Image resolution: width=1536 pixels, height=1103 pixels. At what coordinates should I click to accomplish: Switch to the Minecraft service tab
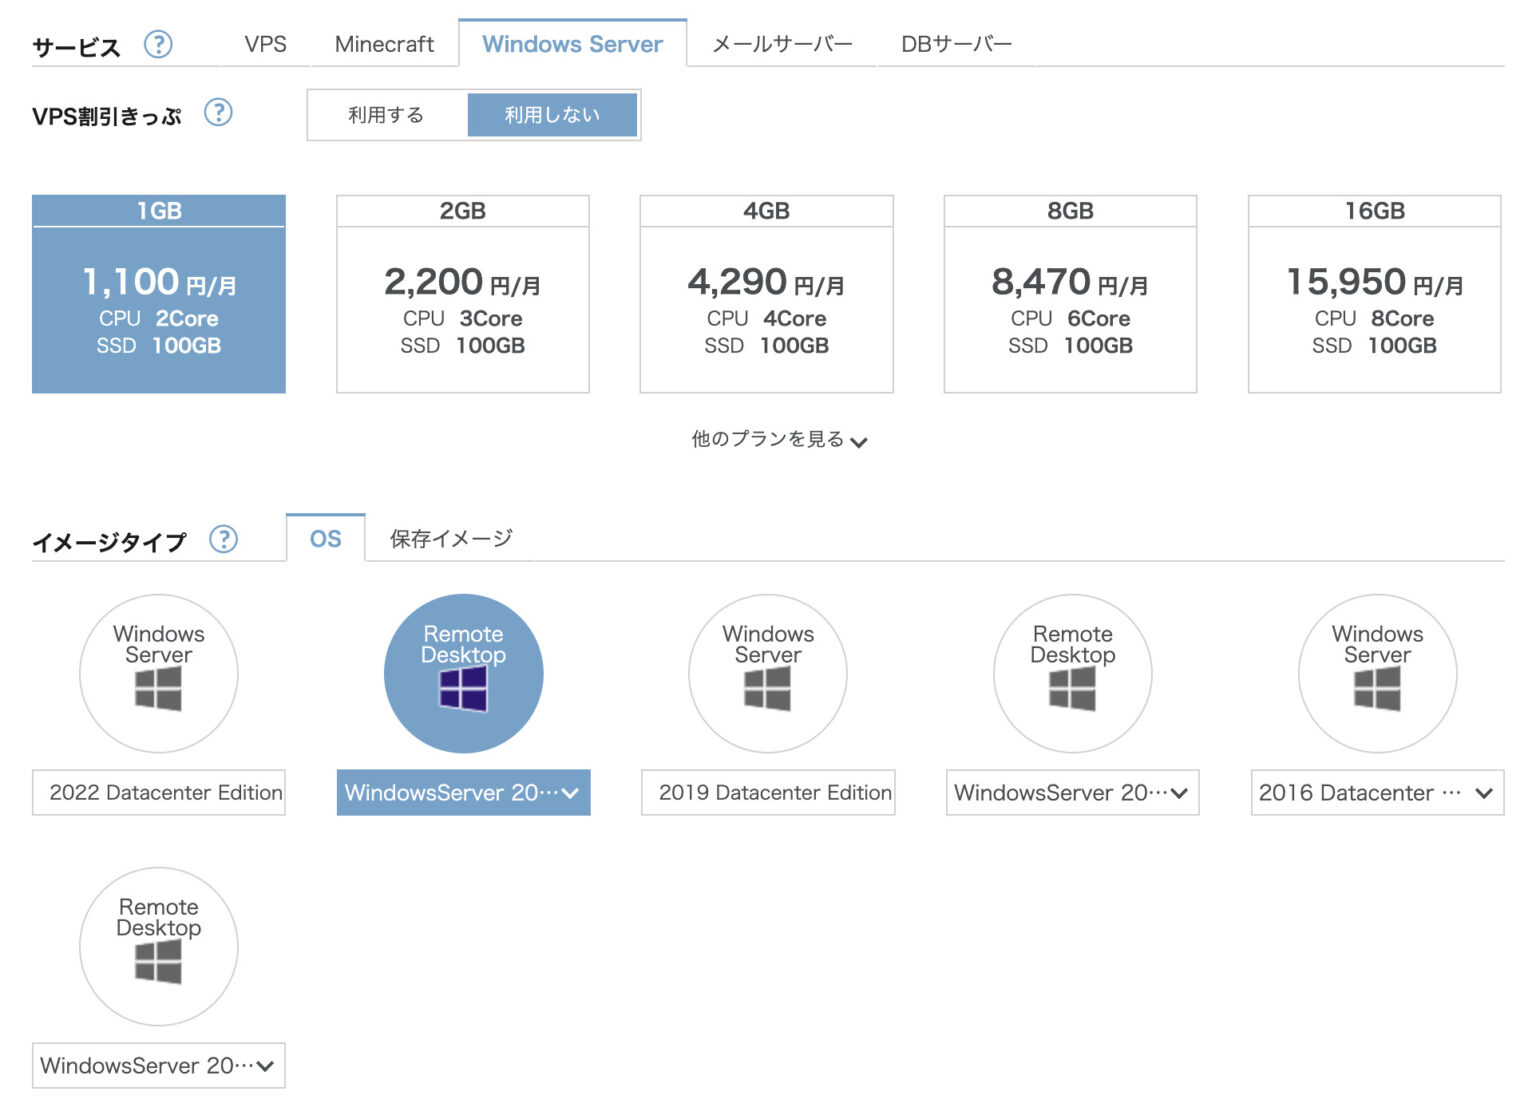click(x=385, y=44)
